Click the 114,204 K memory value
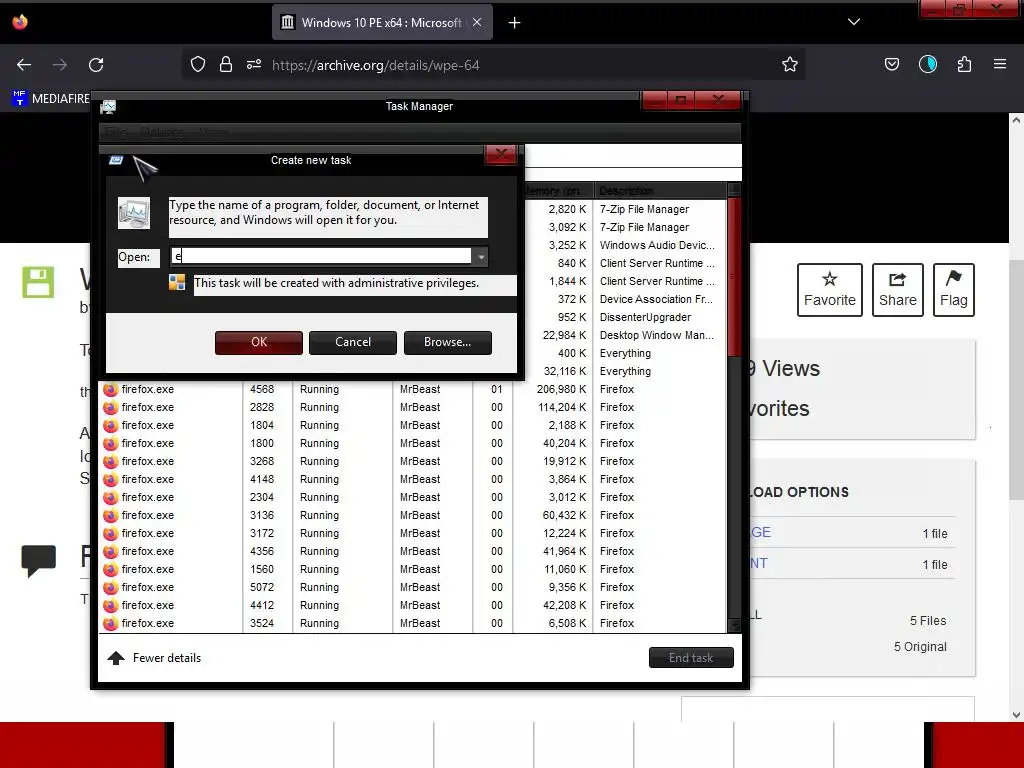 click(562, 408)
